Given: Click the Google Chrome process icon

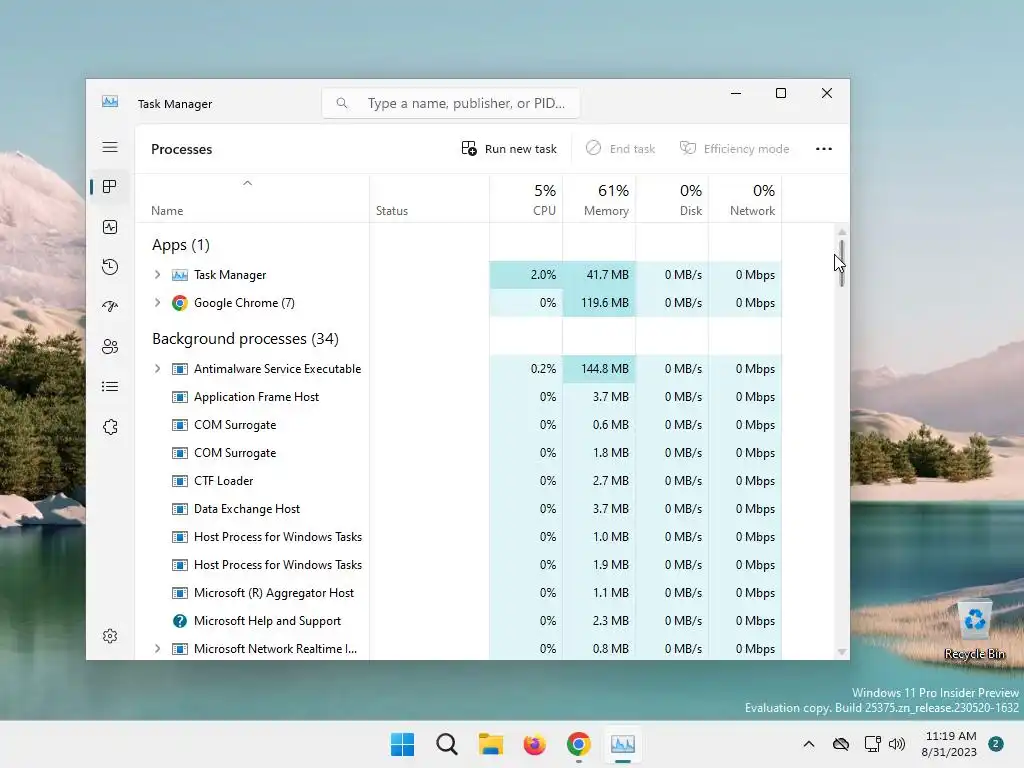Looking at the screenshot, I should [x=180, y=303].
